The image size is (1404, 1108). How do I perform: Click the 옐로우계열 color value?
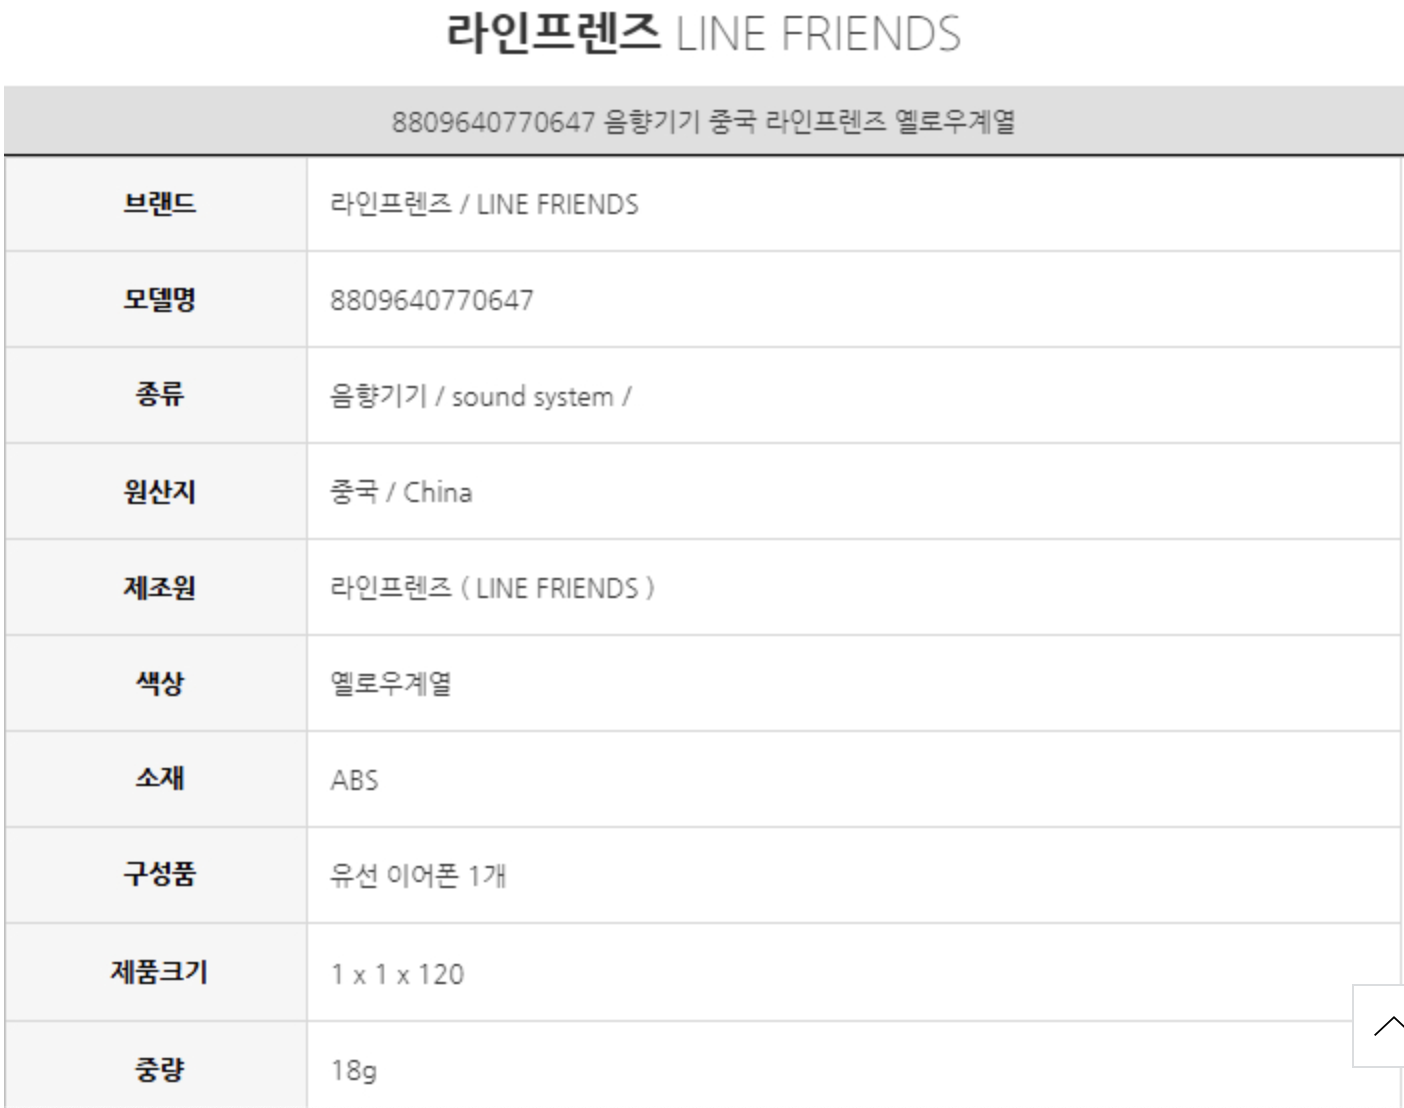pyautogui.click(x=391, y=684)
